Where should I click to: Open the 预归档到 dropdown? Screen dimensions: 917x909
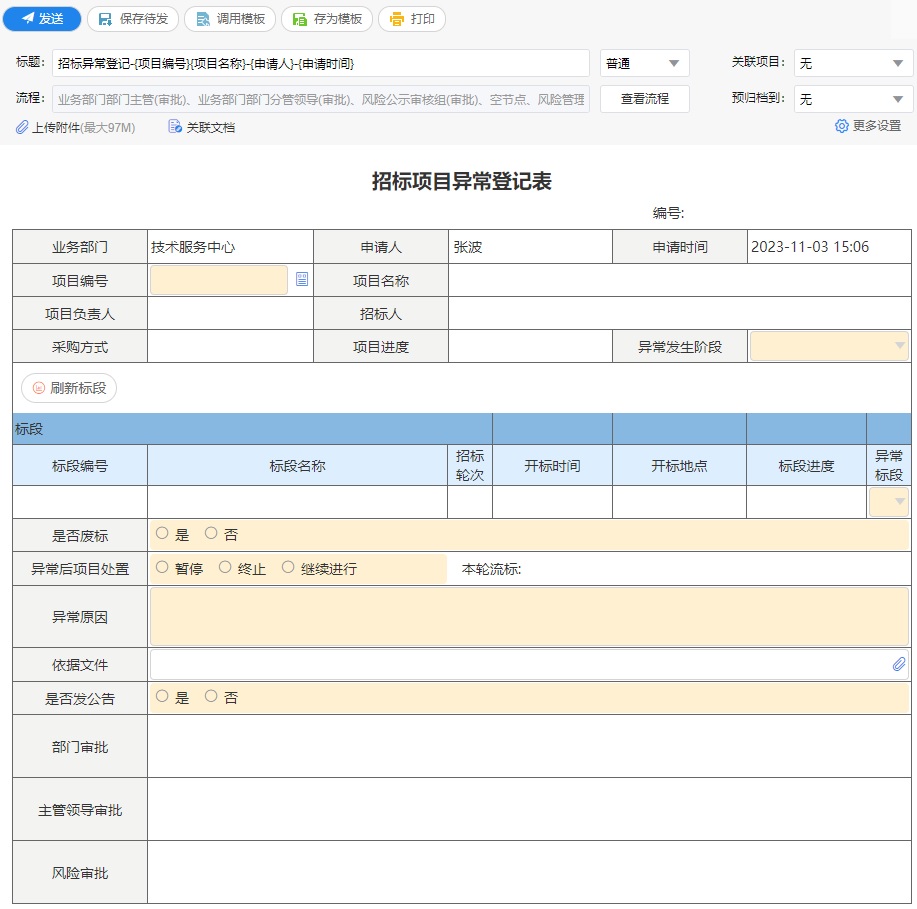click(853, 99)
